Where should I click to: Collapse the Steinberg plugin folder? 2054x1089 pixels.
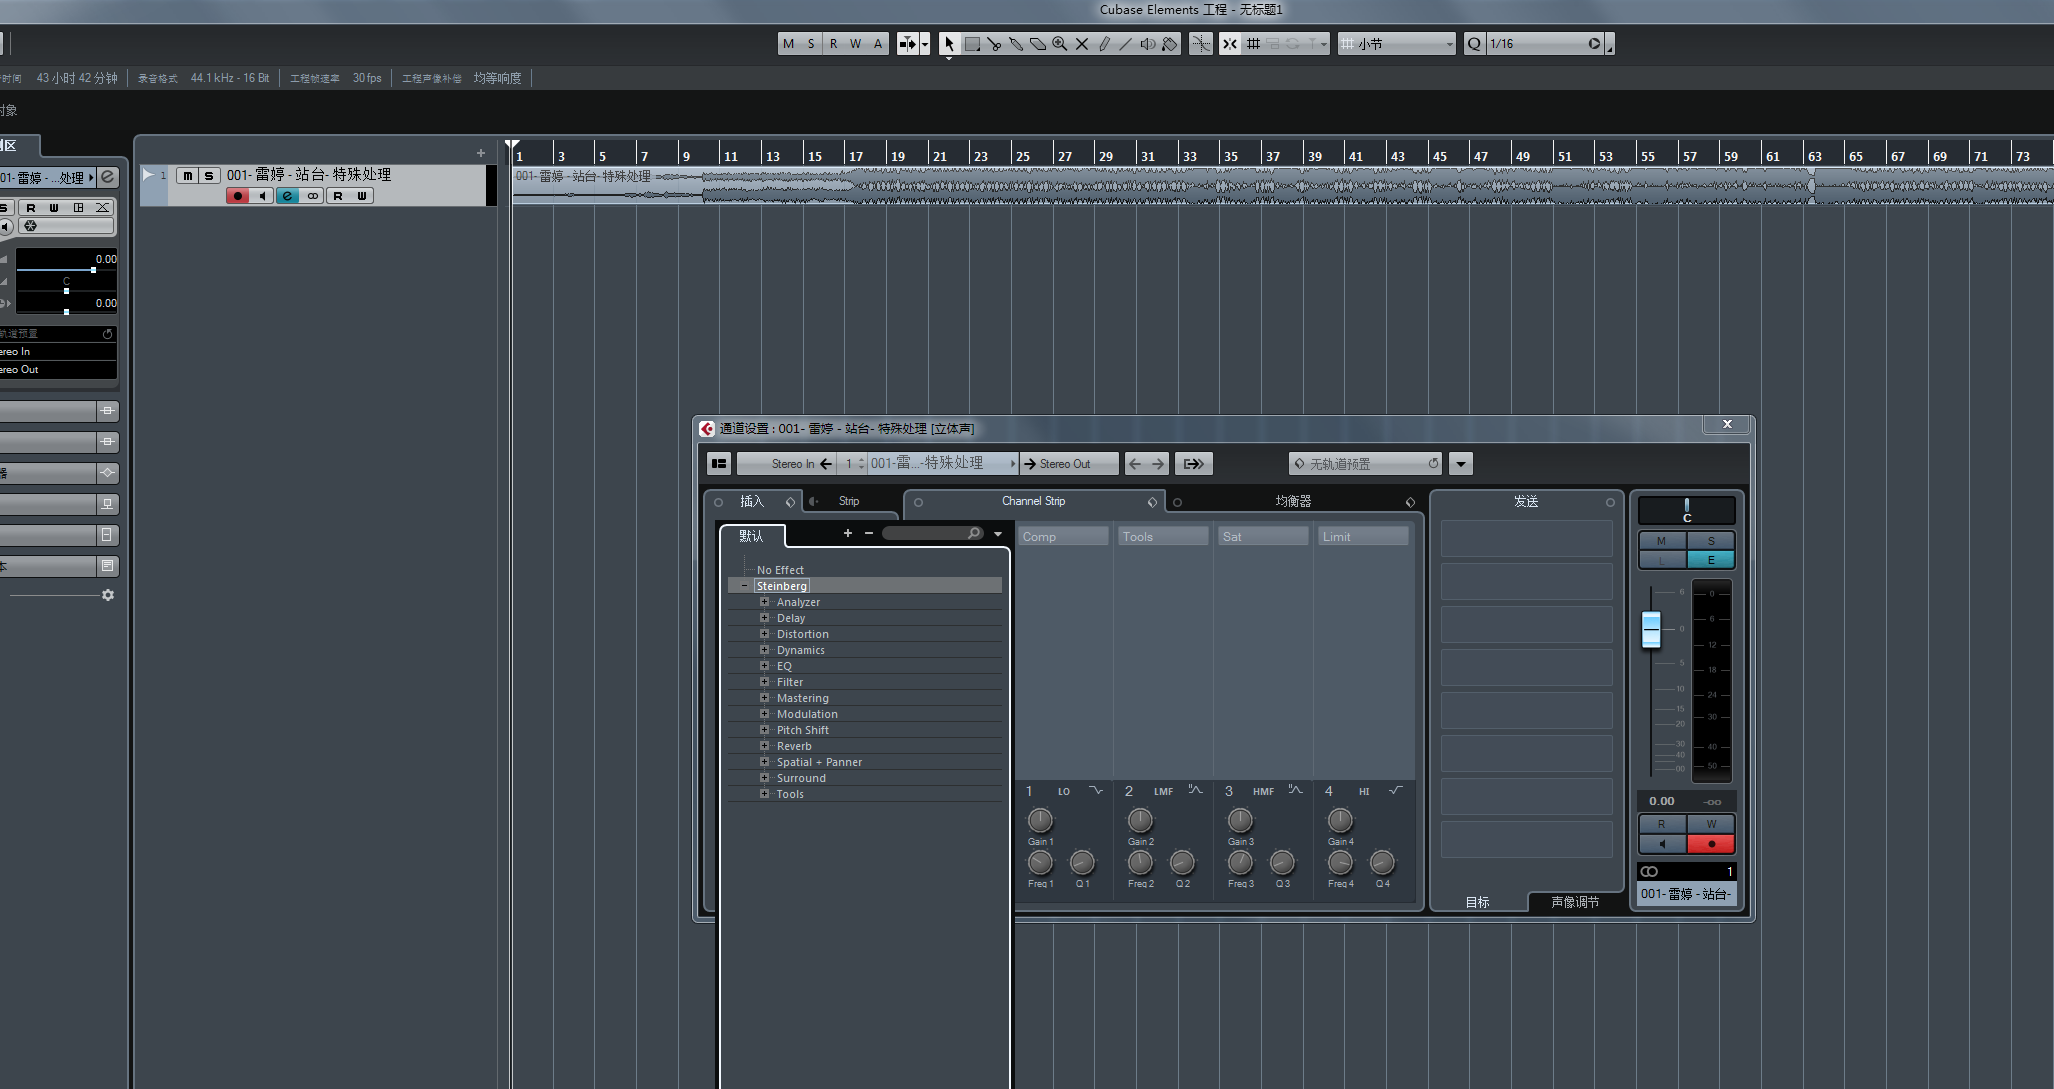[744, 586]
